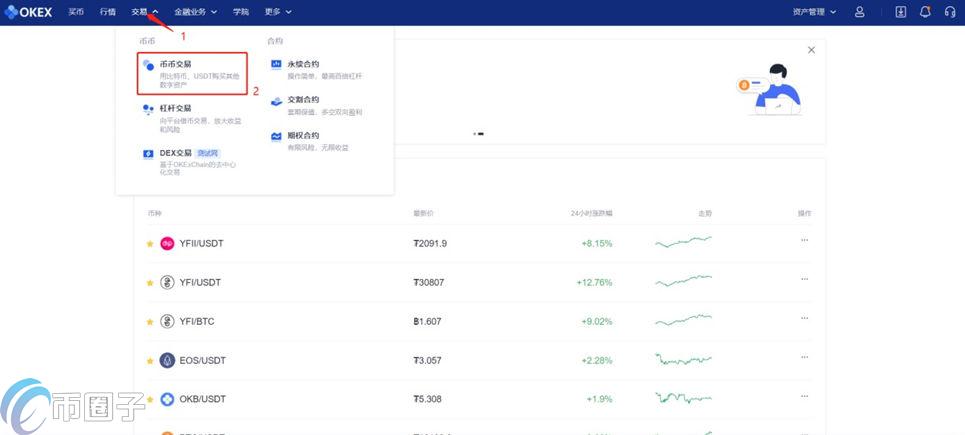Viewport: 965px width, 435px height.
Task: Click the app download icon in header
Action: tap(900, 12)
